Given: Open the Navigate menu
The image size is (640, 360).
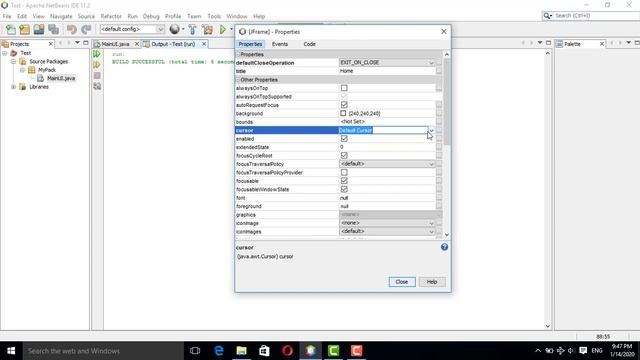Looking at the screenshot, I should click(61, 16).
